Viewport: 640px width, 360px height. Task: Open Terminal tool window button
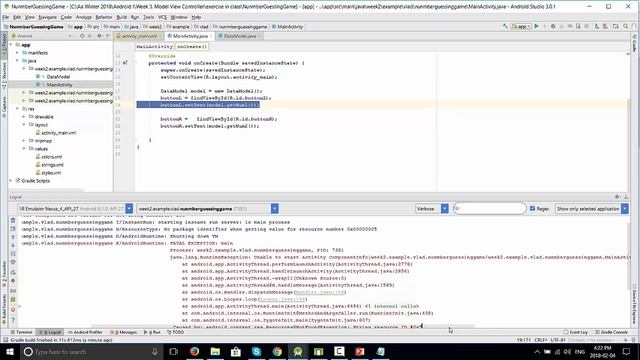pyautogui.click(x=22, y=332)
